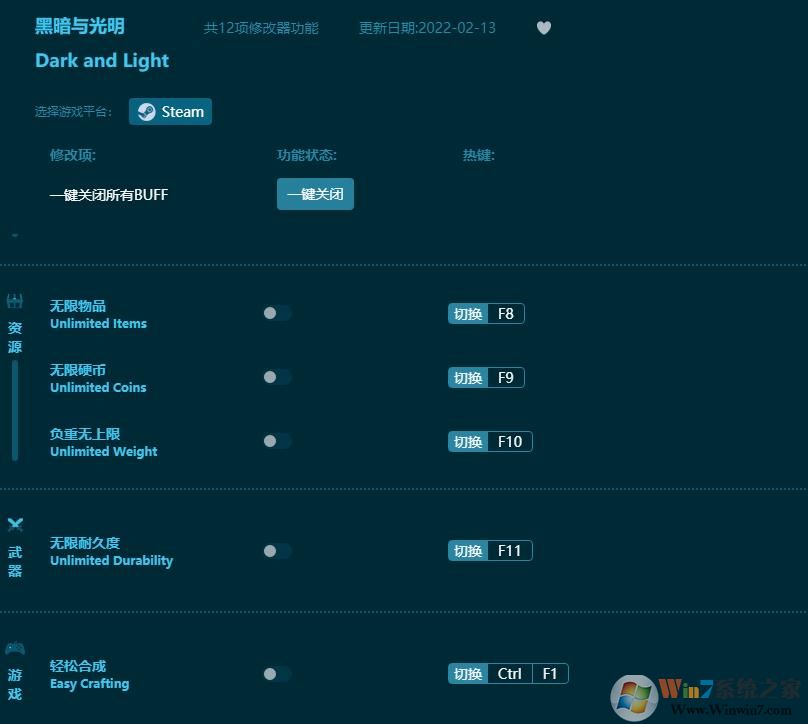
Task: Click the F10 hotkey field
Action: coord(510,442)
